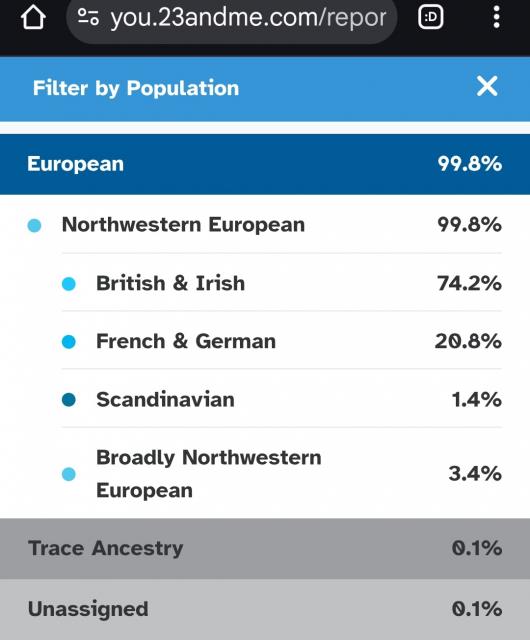Open the tab switcher icon
Viewport: 530px width, 640px height.
click(x=430, y=17)
